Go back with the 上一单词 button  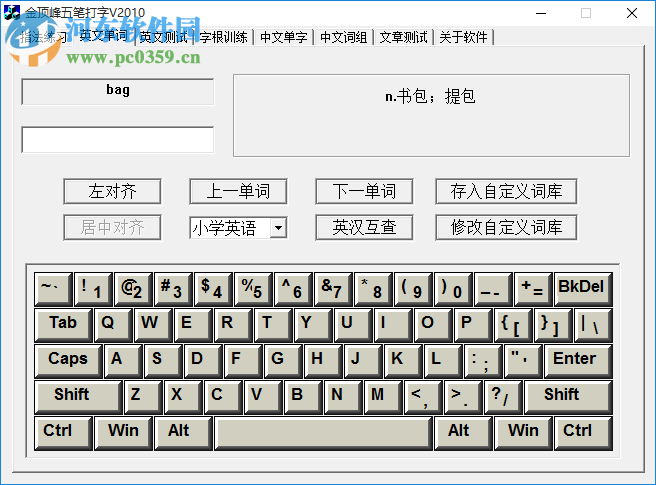[x=238, y=191]
